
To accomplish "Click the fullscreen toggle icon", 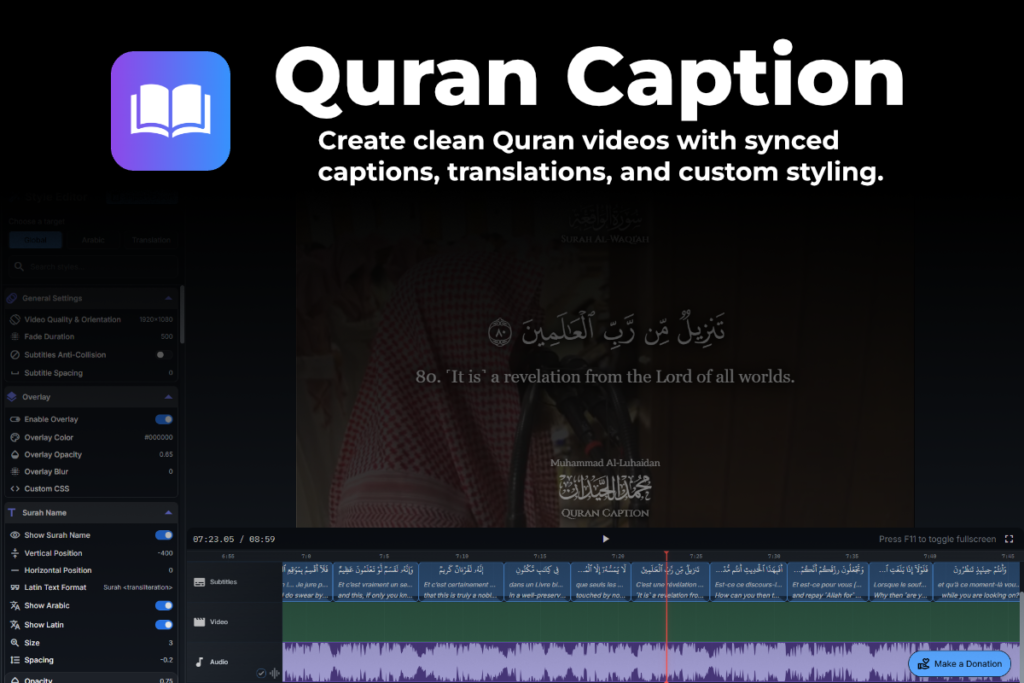I will pyautogui.click(x=1009, y=539).
